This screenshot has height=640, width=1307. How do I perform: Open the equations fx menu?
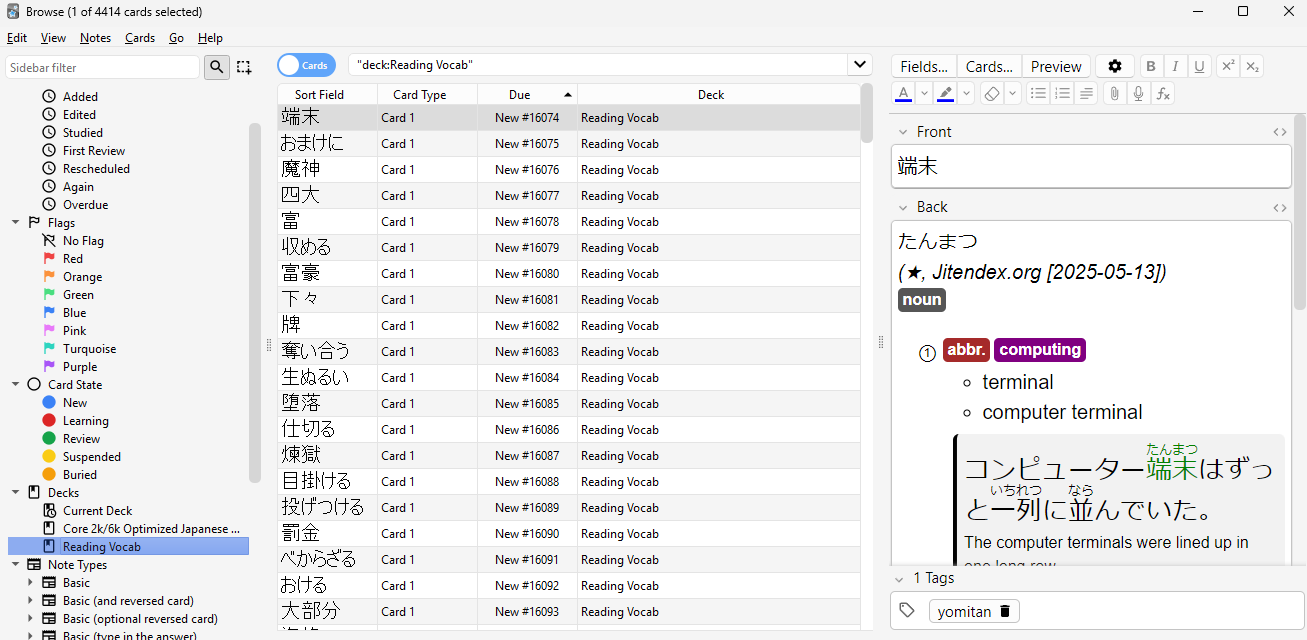click(1163, 93)
